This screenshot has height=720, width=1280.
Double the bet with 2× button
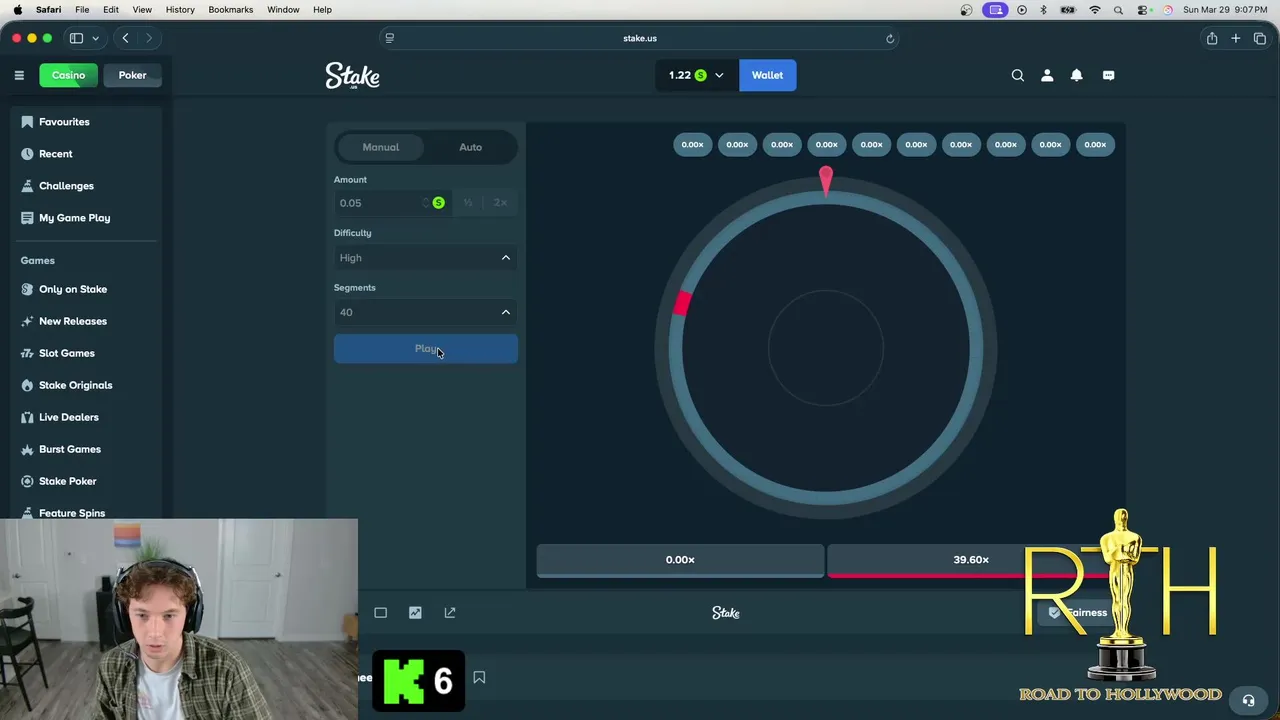[x=500, y=203]
